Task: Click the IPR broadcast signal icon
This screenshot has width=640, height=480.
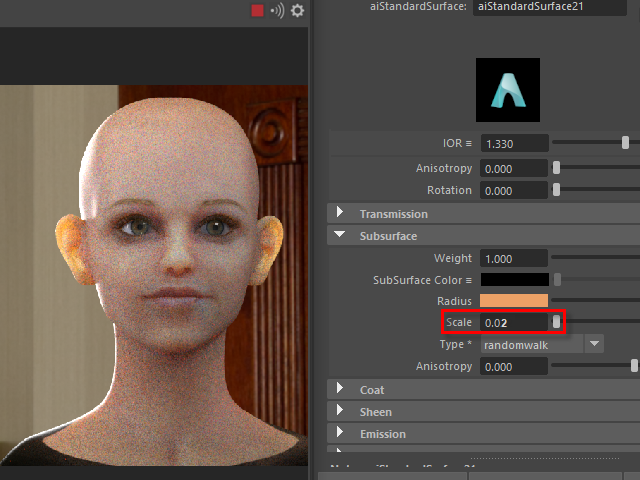Action: 277,10
